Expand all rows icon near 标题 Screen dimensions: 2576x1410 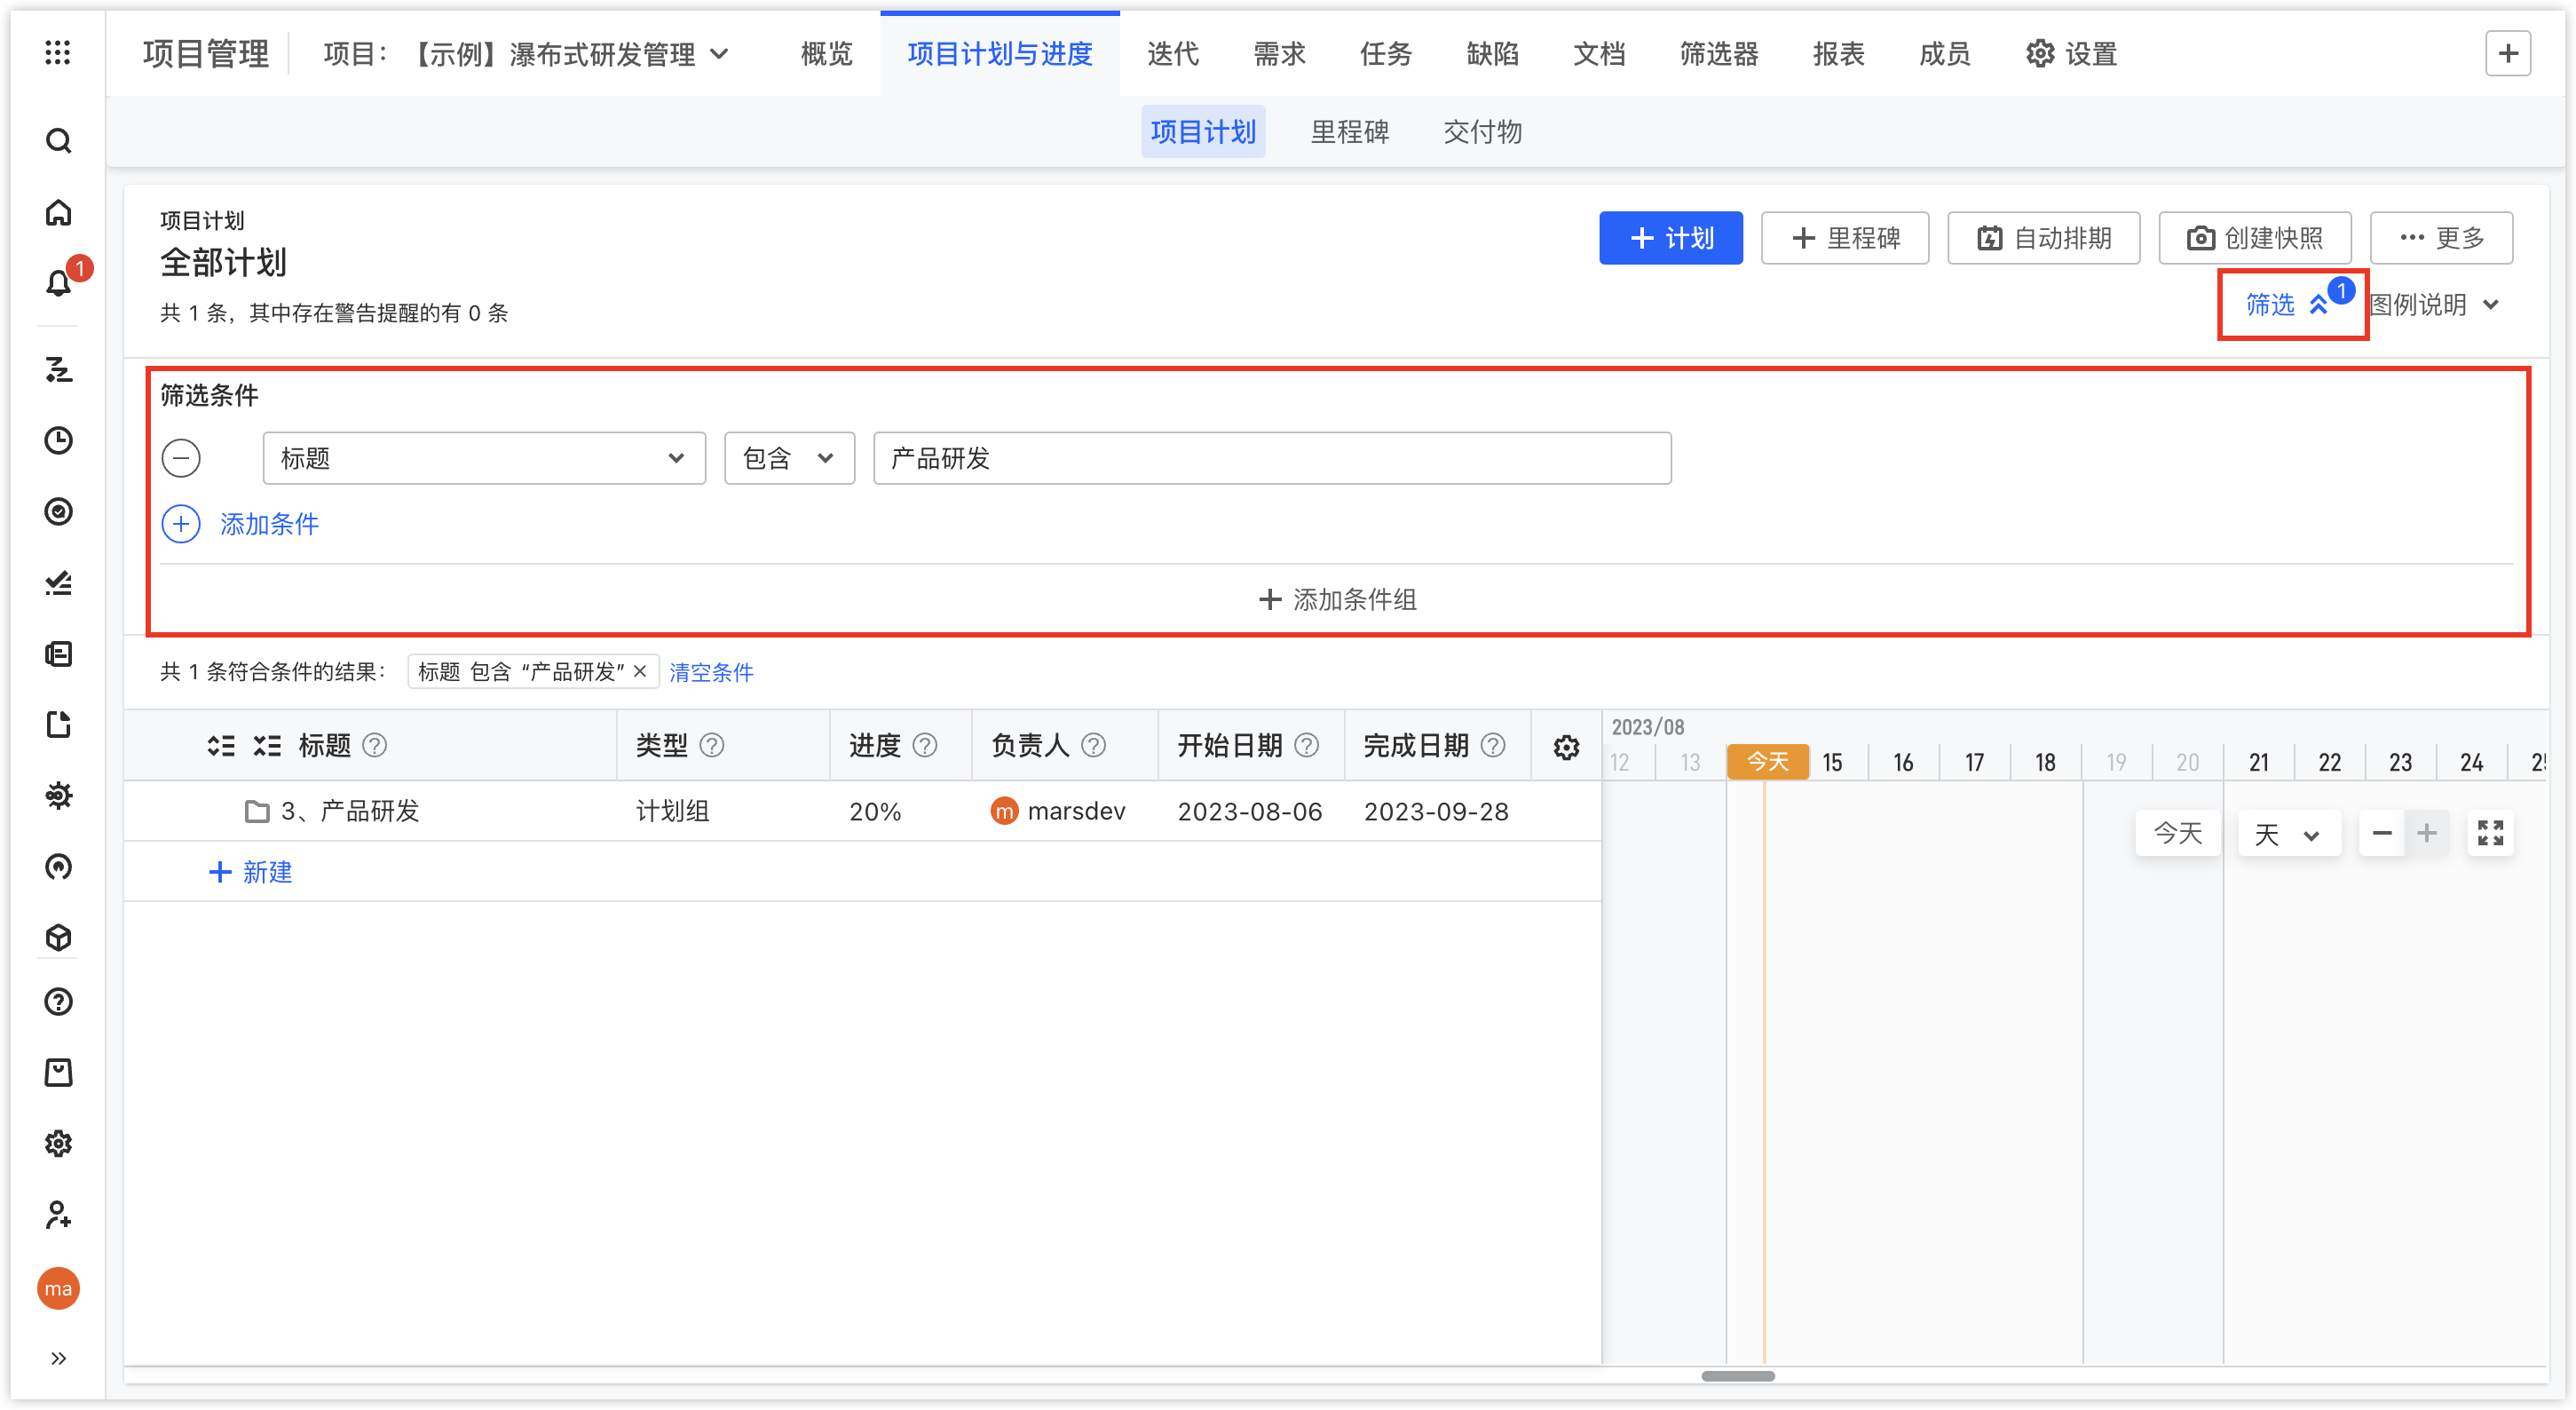[x=221, y=745]
